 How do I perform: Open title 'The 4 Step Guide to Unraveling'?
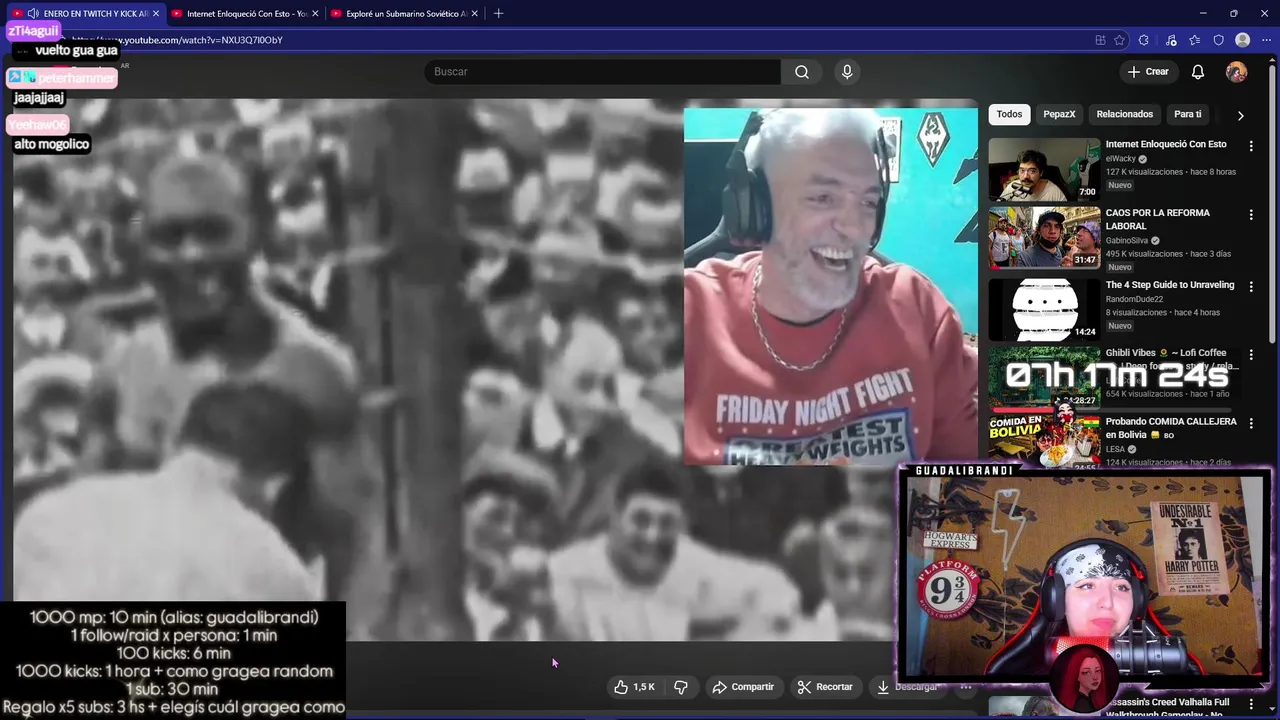(x=1170, y=285)
